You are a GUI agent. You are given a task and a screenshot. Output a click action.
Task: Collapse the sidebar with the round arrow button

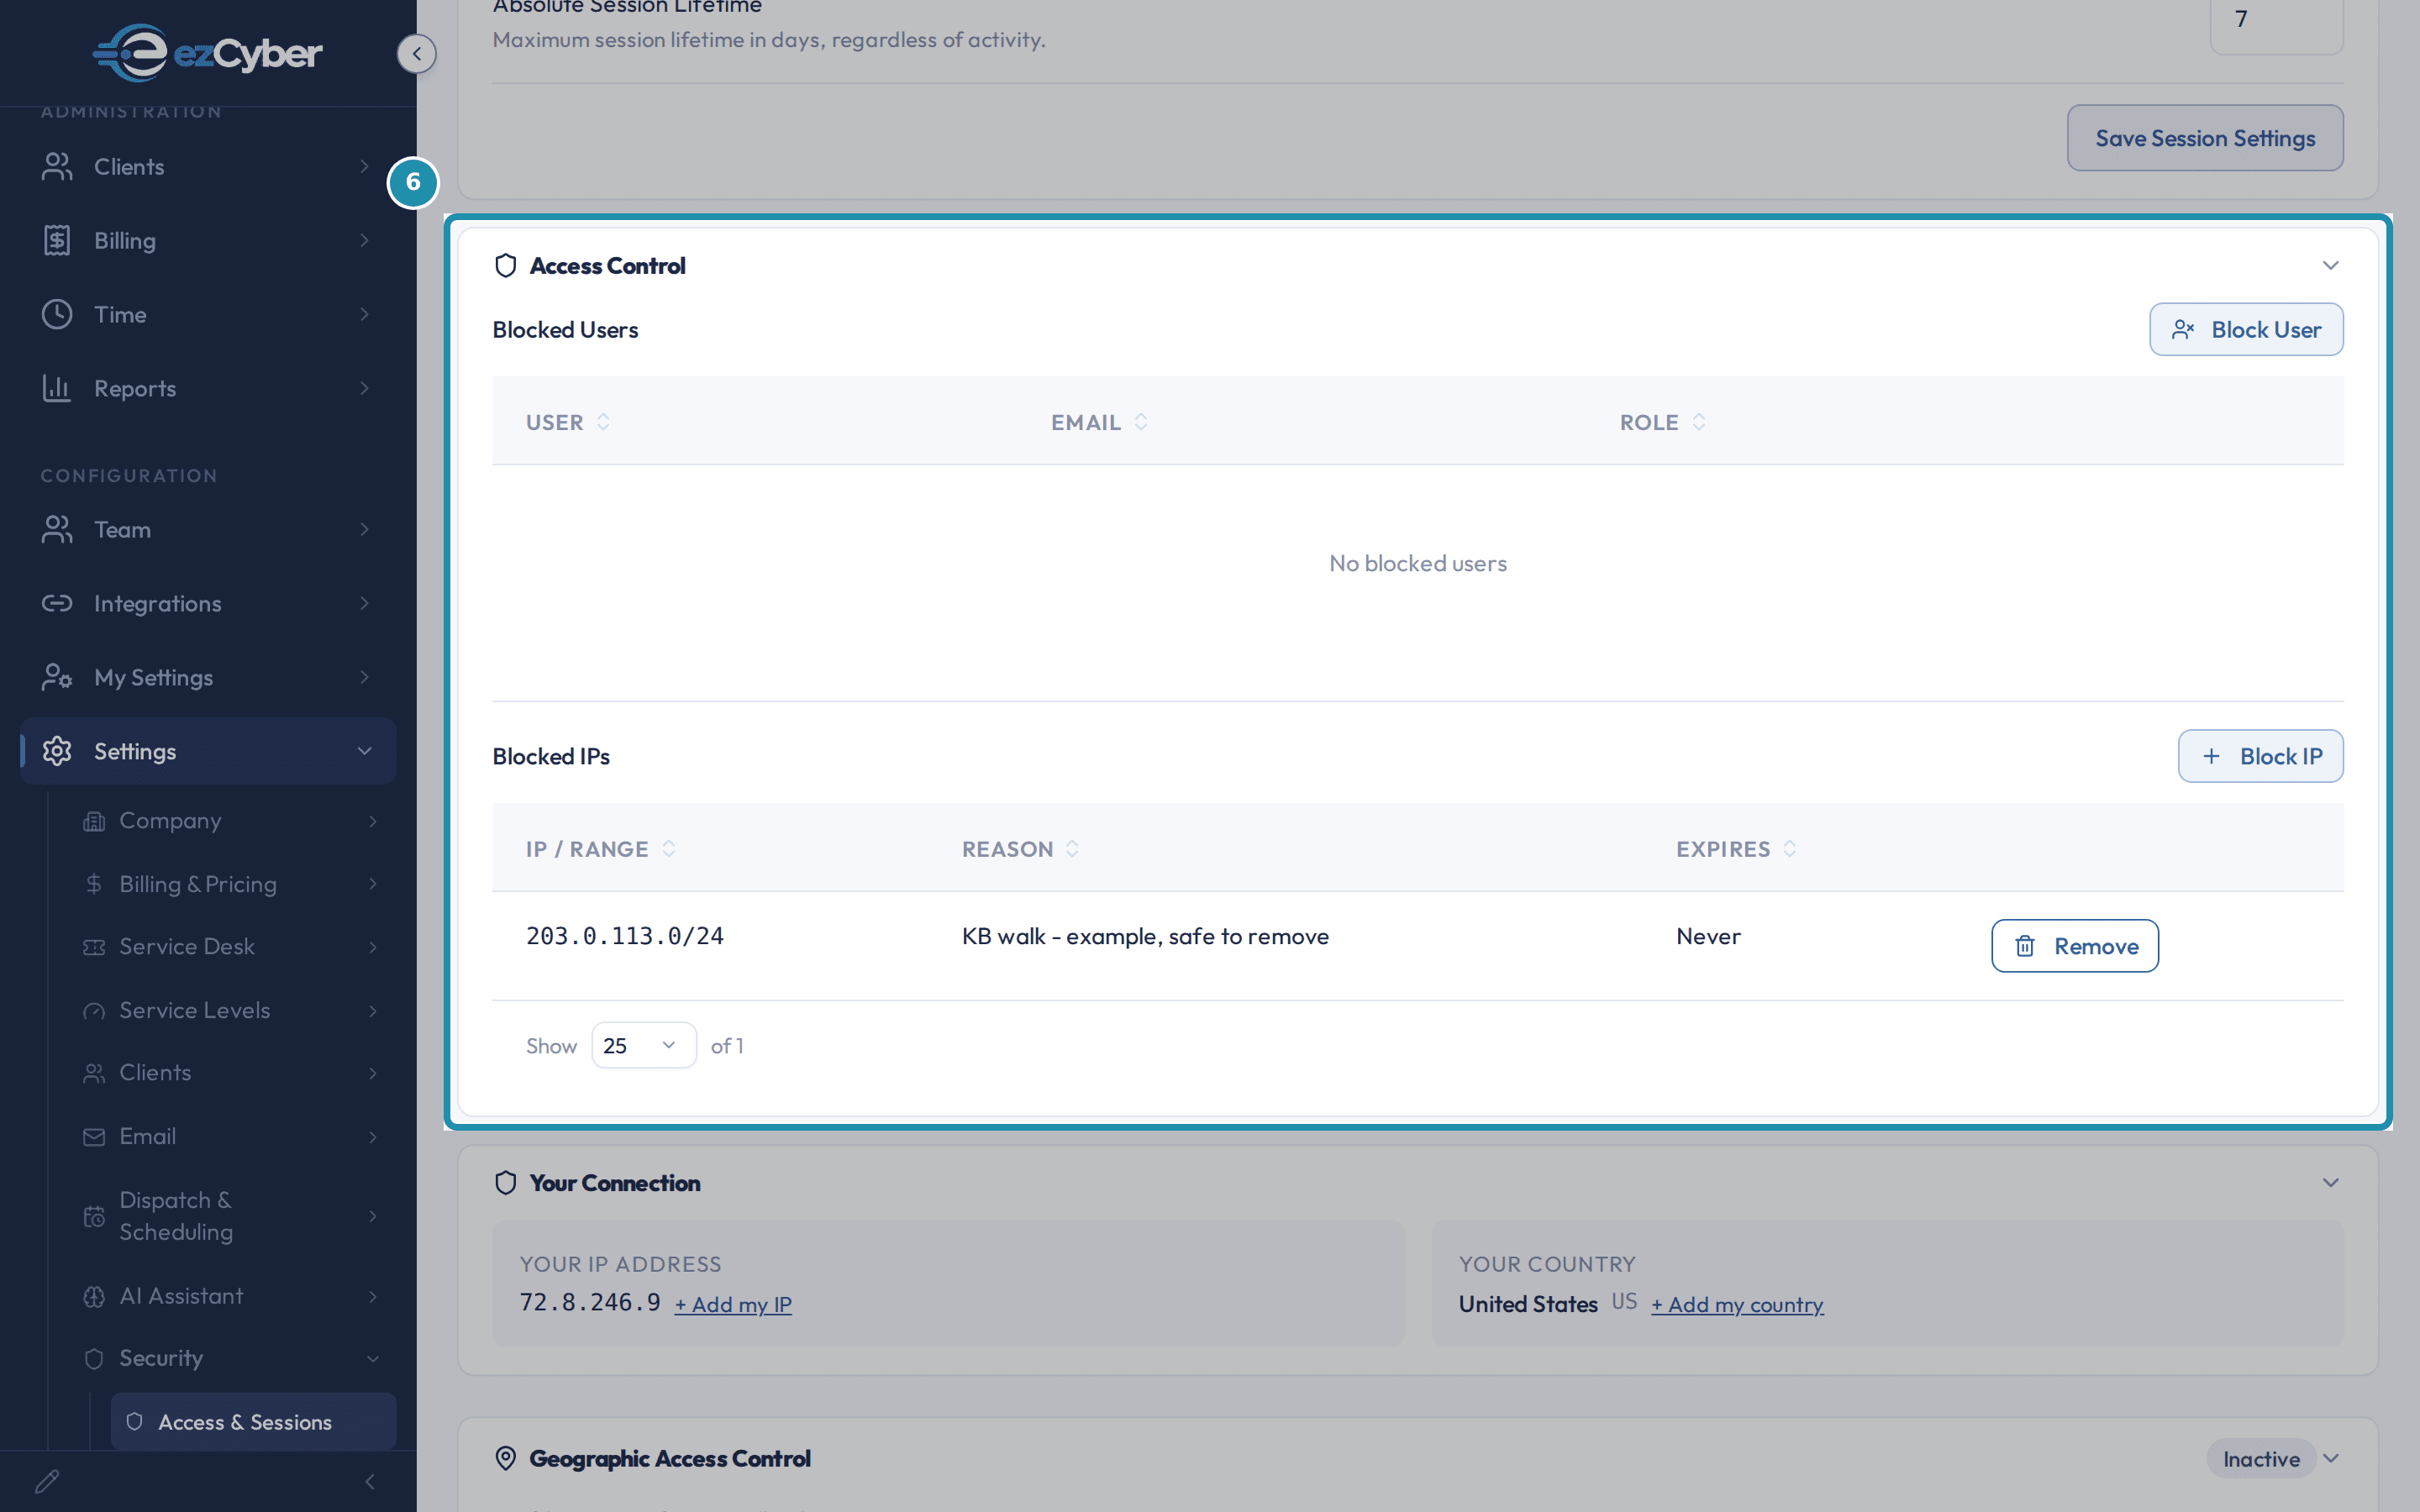417,53
